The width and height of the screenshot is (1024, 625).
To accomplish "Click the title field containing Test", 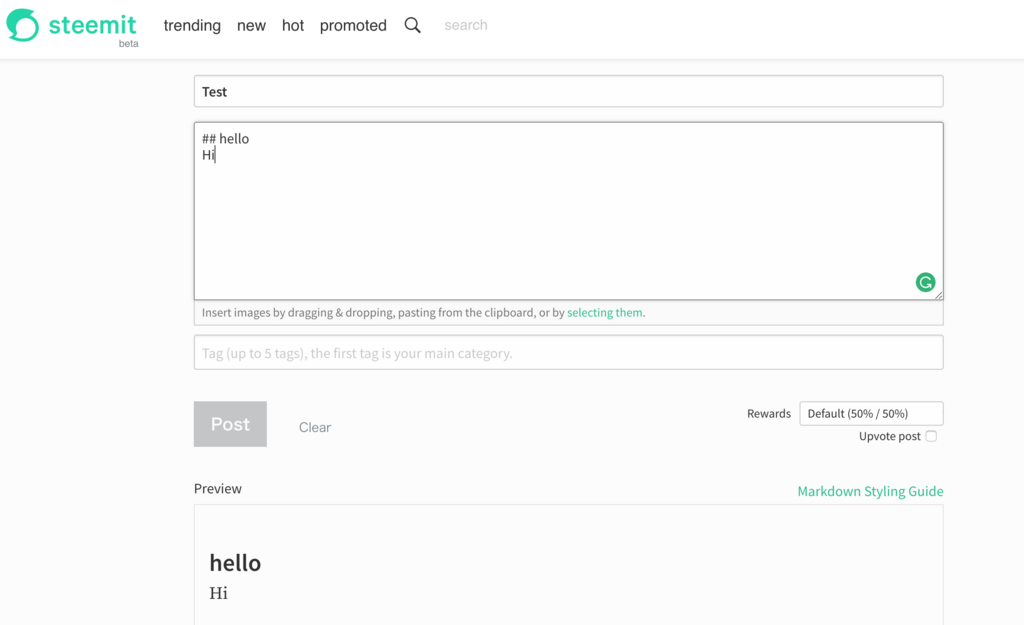I will [x=568, y=91].
